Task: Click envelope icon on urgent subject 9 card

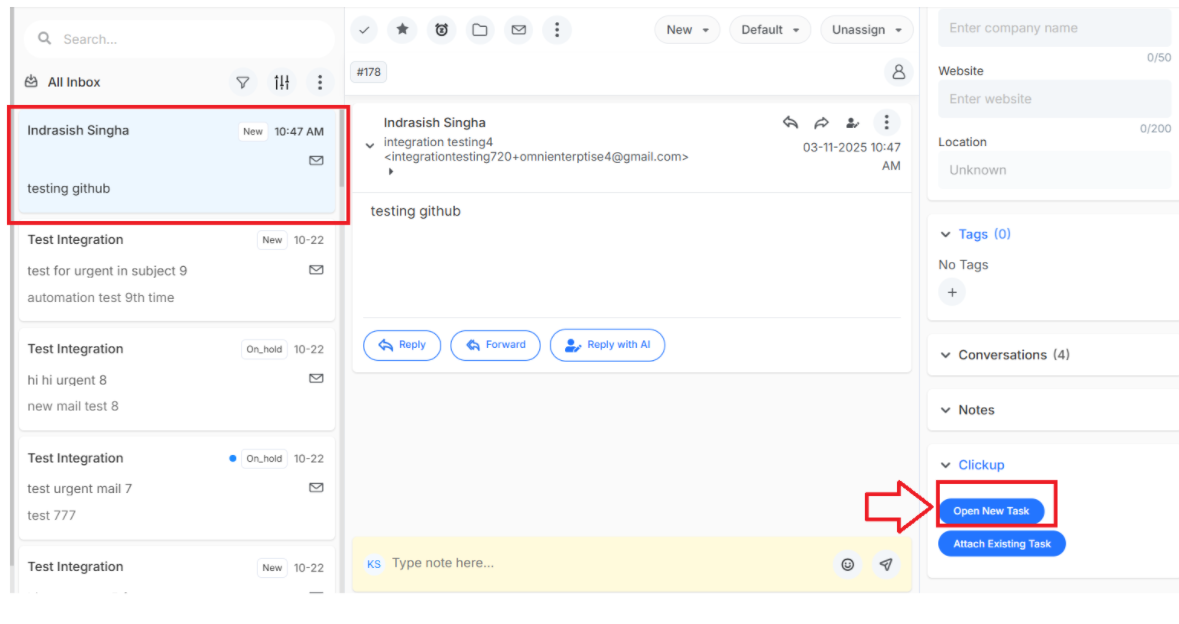Action: tap(317, 270)
